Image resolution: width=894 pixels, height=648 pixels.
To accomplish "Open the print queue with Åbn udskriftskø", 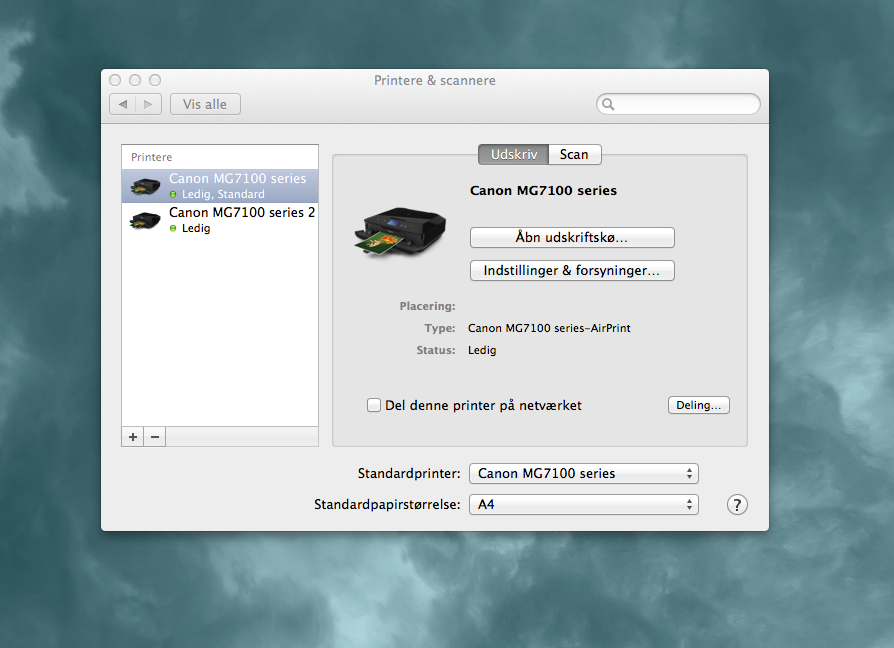I will pyautogui.click(x=572, y=237).
